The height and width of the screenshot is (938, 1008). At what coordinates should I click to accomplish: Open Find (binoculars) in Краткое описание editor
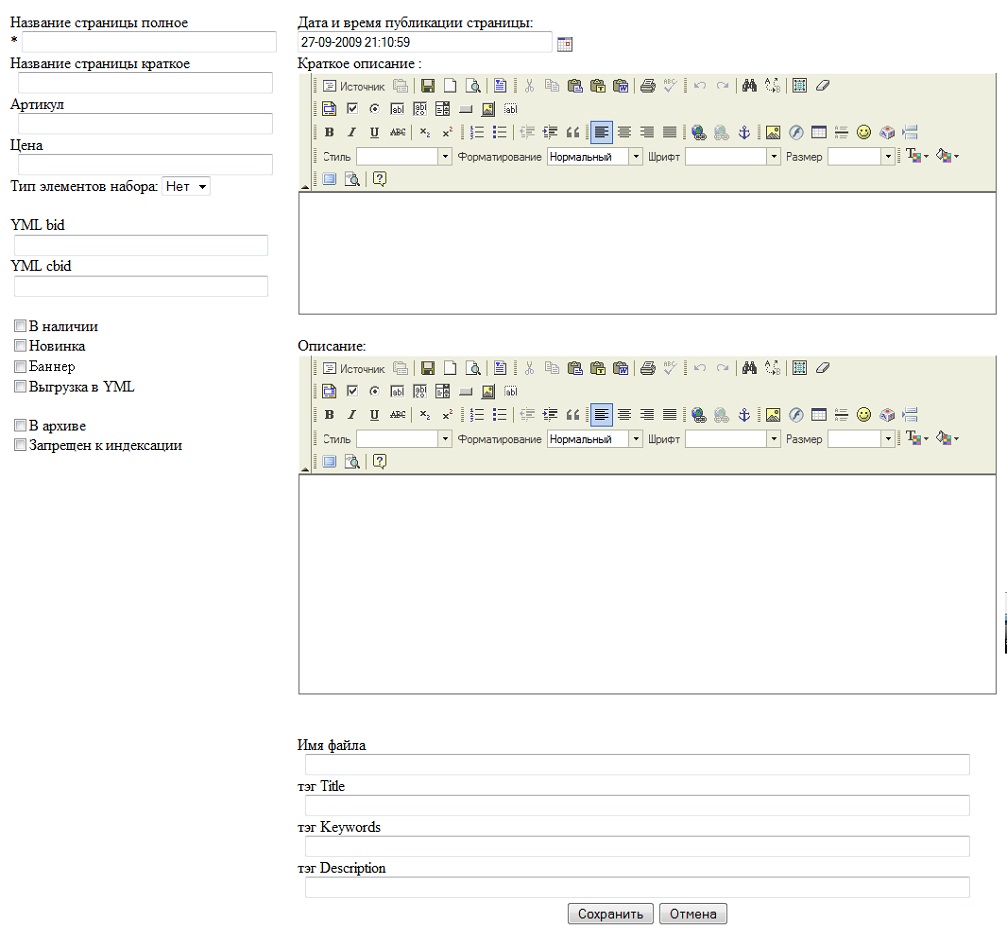point(749,86)
